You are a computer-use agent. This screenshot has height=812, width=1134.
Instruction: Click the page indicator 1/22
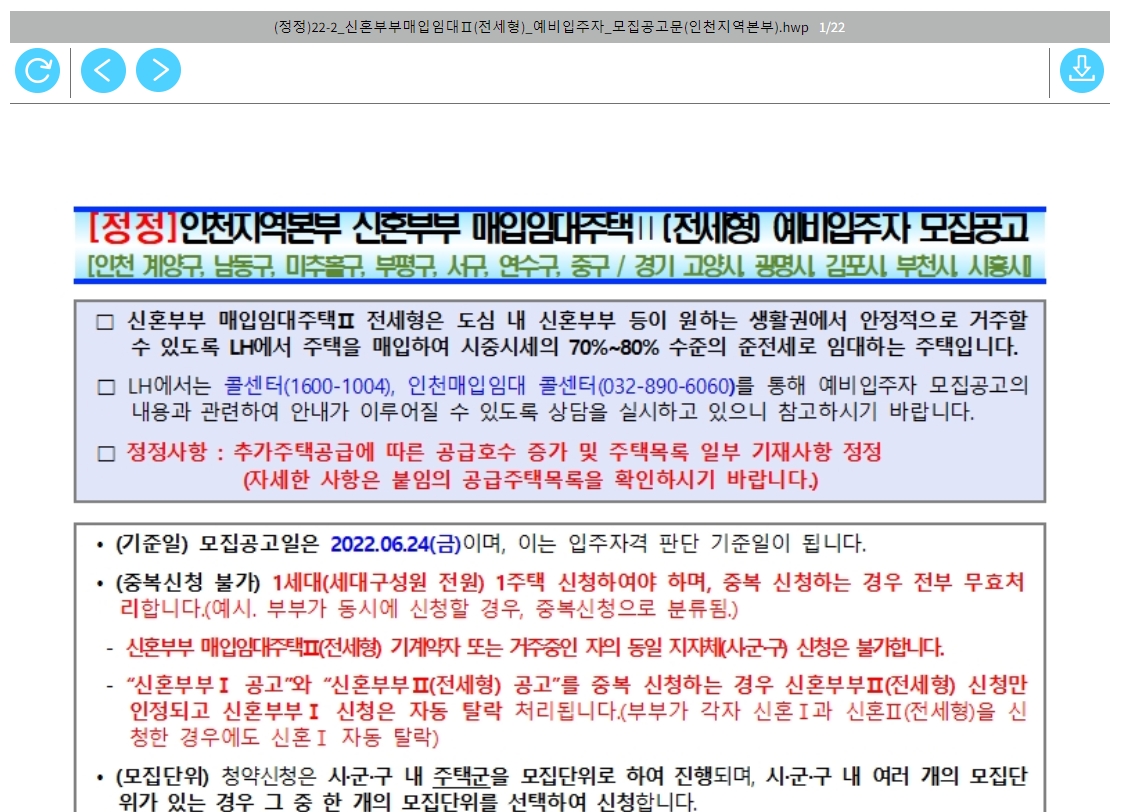[x=832, y=27]
